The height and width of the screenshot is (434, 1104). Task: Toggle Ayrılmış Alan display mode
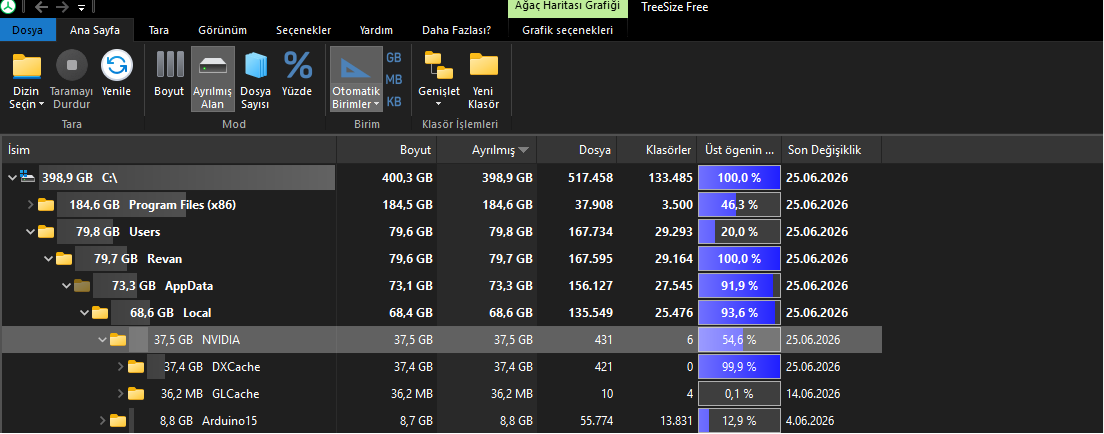[213, 79]
